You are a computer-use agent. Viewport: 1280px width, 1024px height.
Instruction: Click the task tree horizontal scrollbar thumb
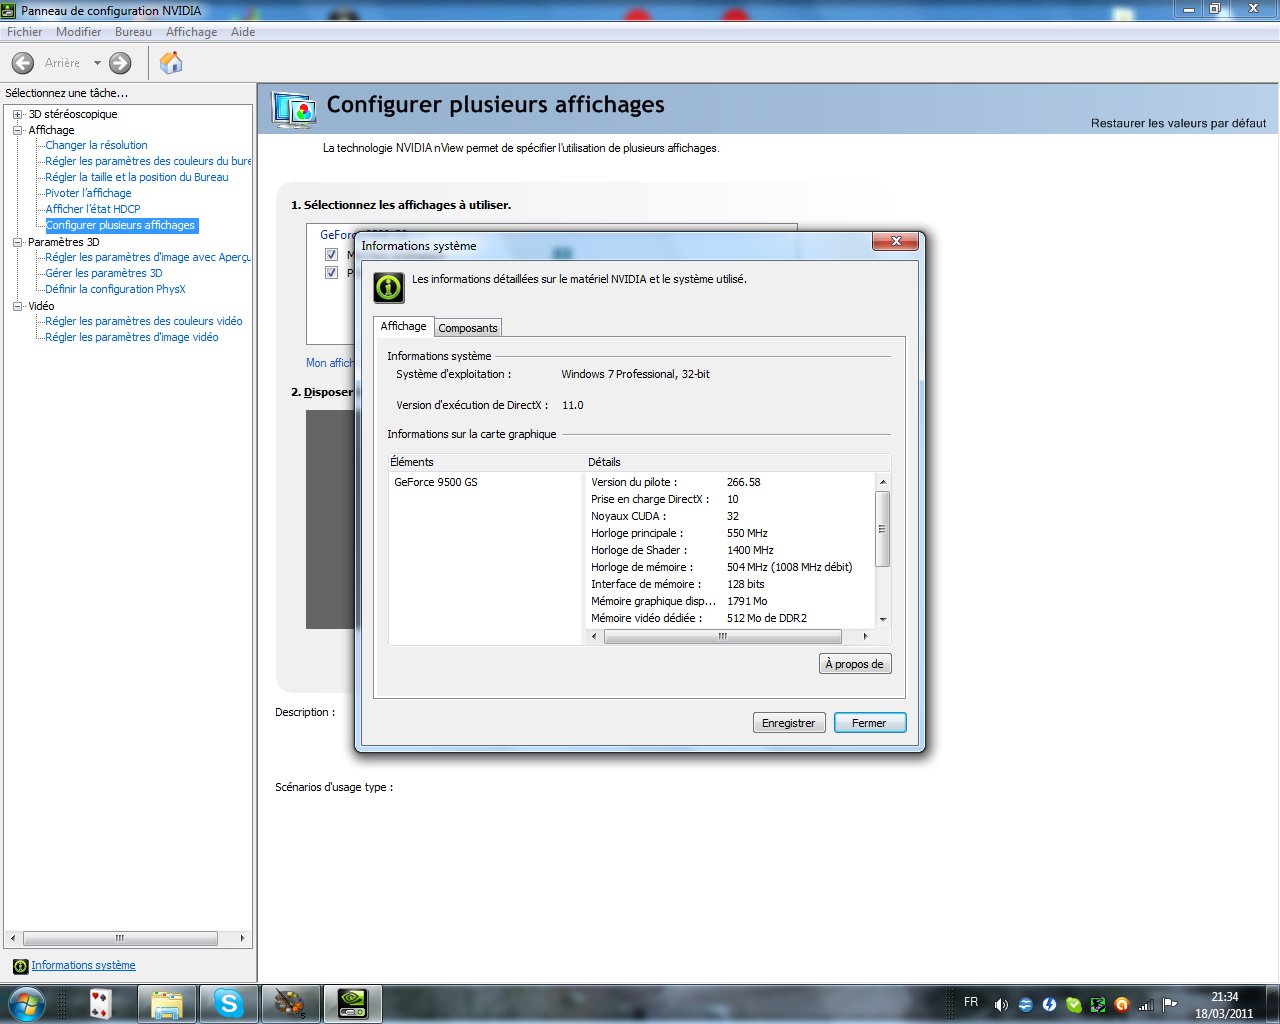[120, 938]
